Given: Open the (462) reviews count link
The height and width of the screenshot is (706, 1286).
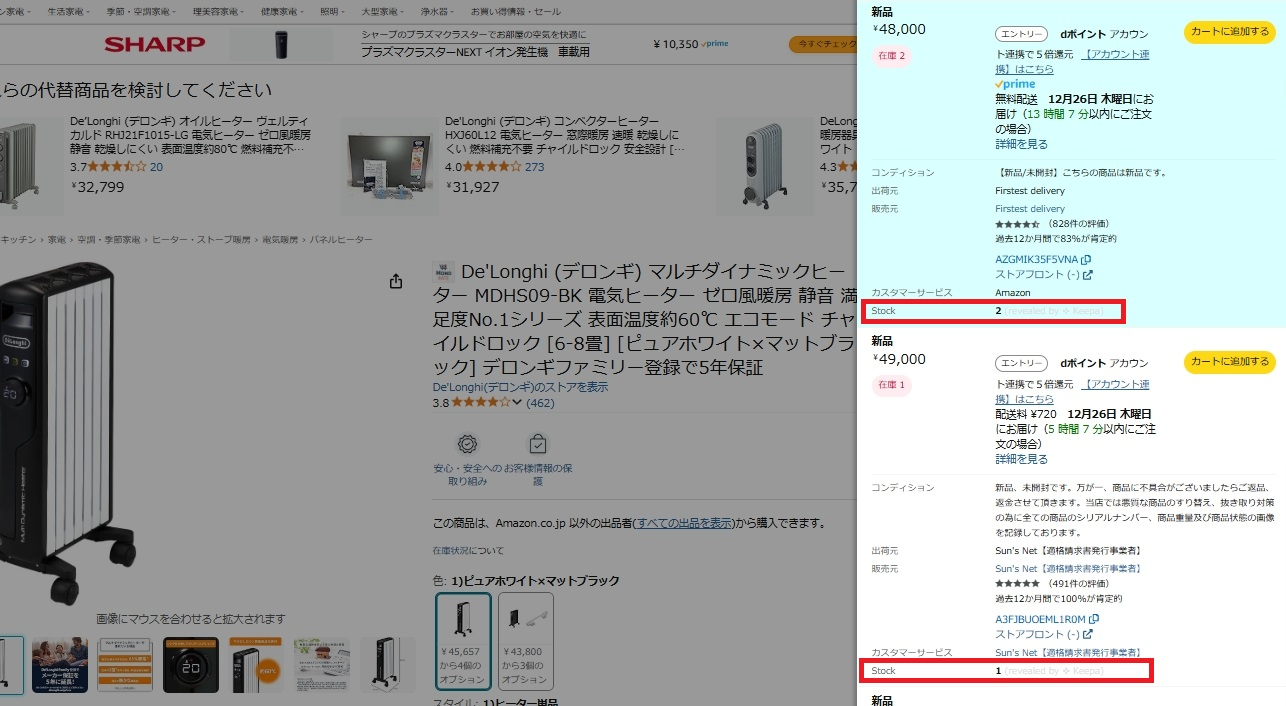Looking at the screenshot, I should 540,403.
